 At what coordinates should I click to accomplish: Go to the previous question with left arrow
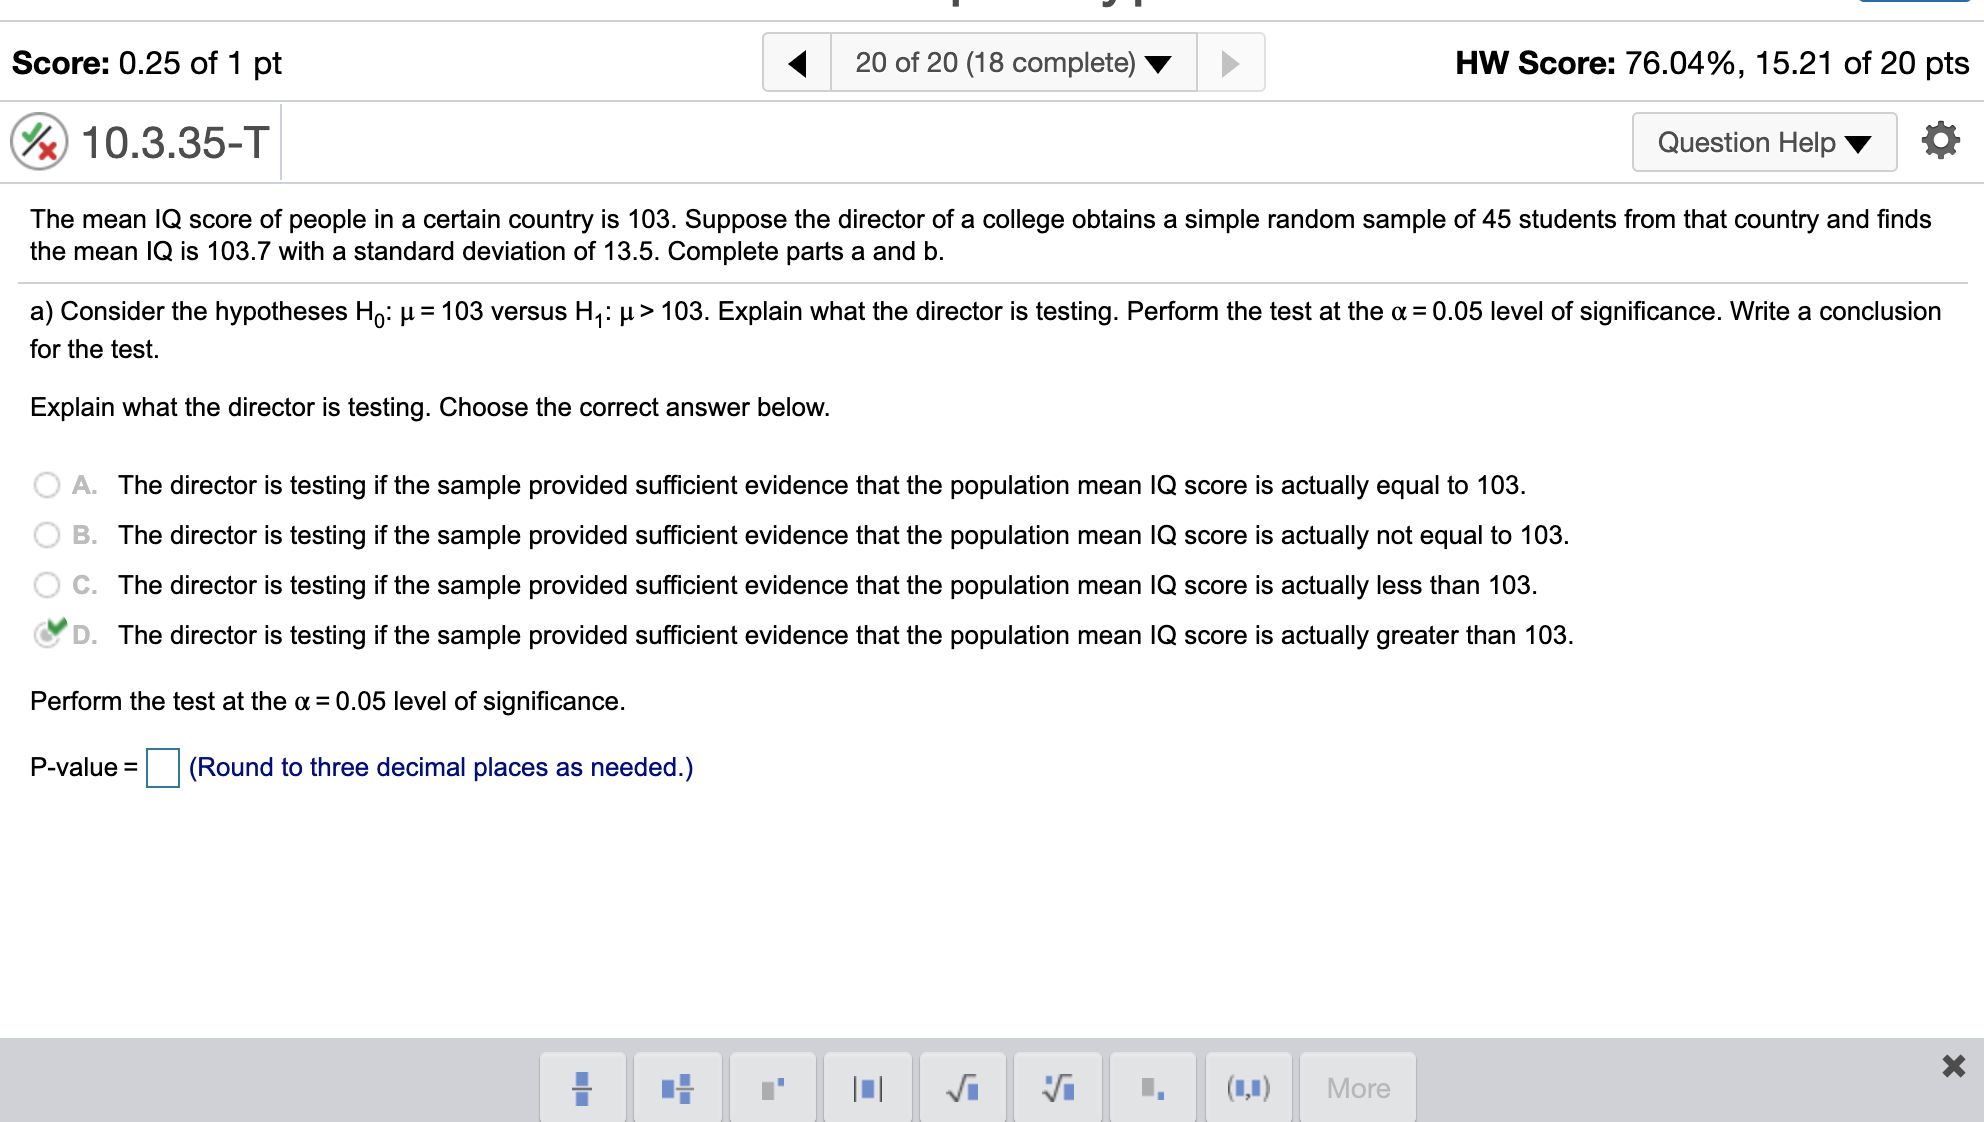pos(797,62)
